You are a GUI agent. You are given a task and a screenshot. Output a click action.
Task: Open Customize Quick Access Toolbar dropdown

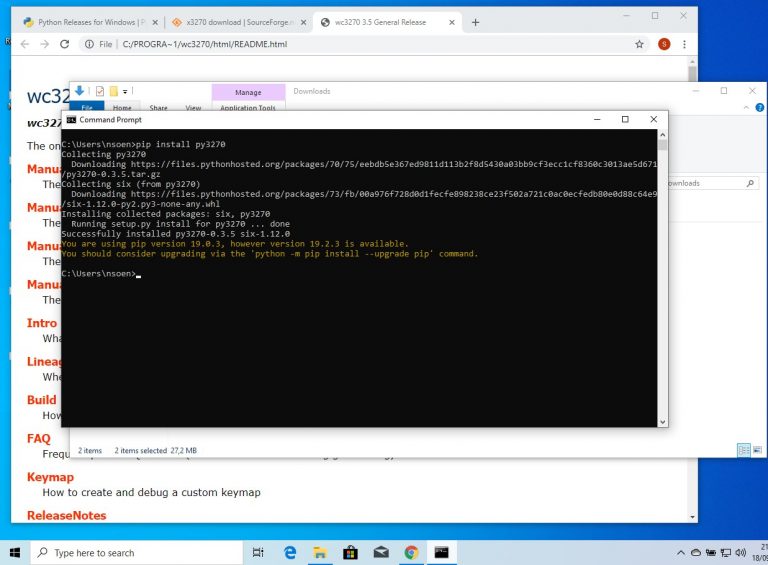point(126,91)
